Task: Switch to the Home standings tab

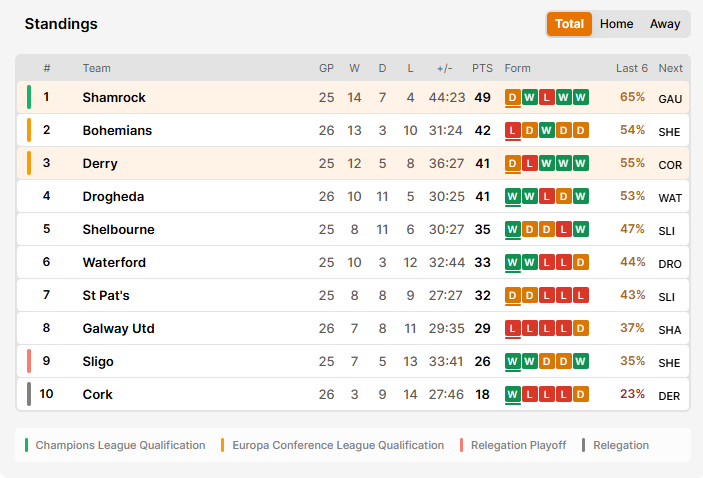Action: coord(616,24)
